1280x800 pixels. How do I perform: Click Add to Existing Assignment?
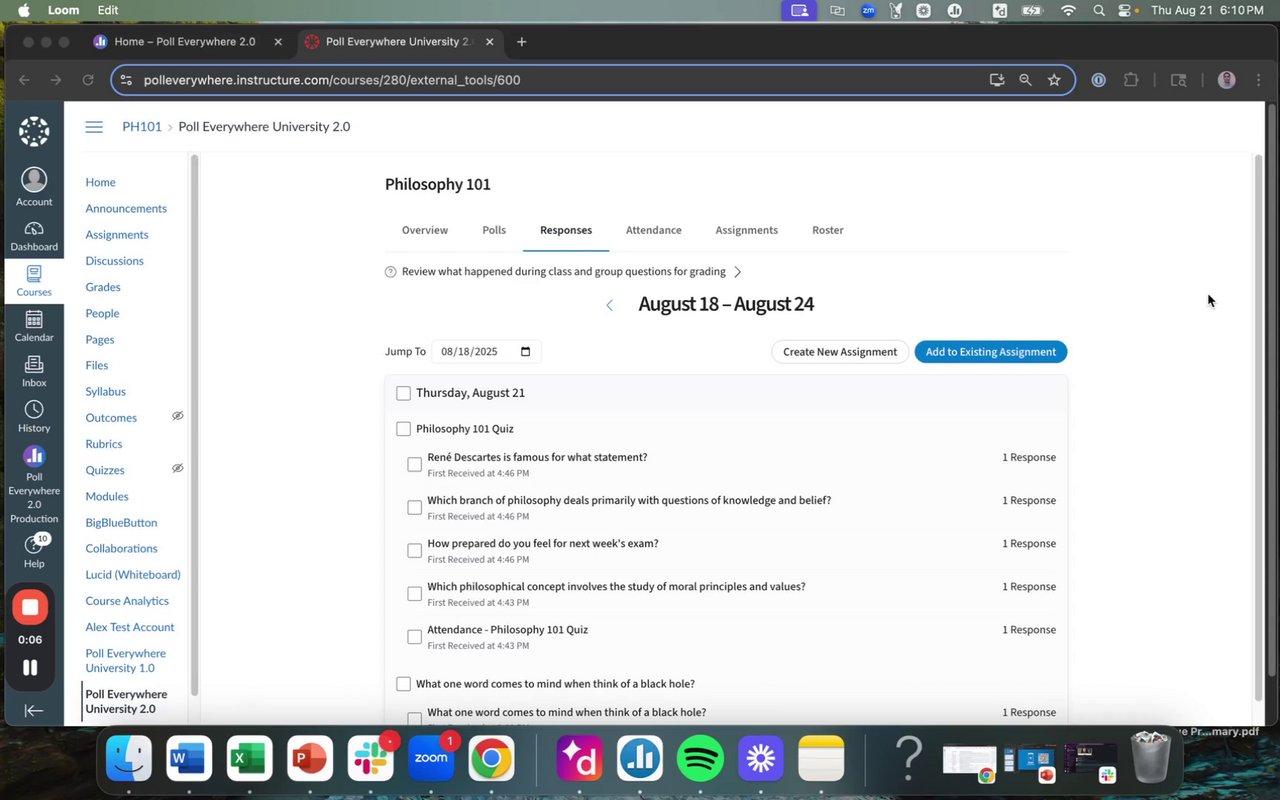991,352
